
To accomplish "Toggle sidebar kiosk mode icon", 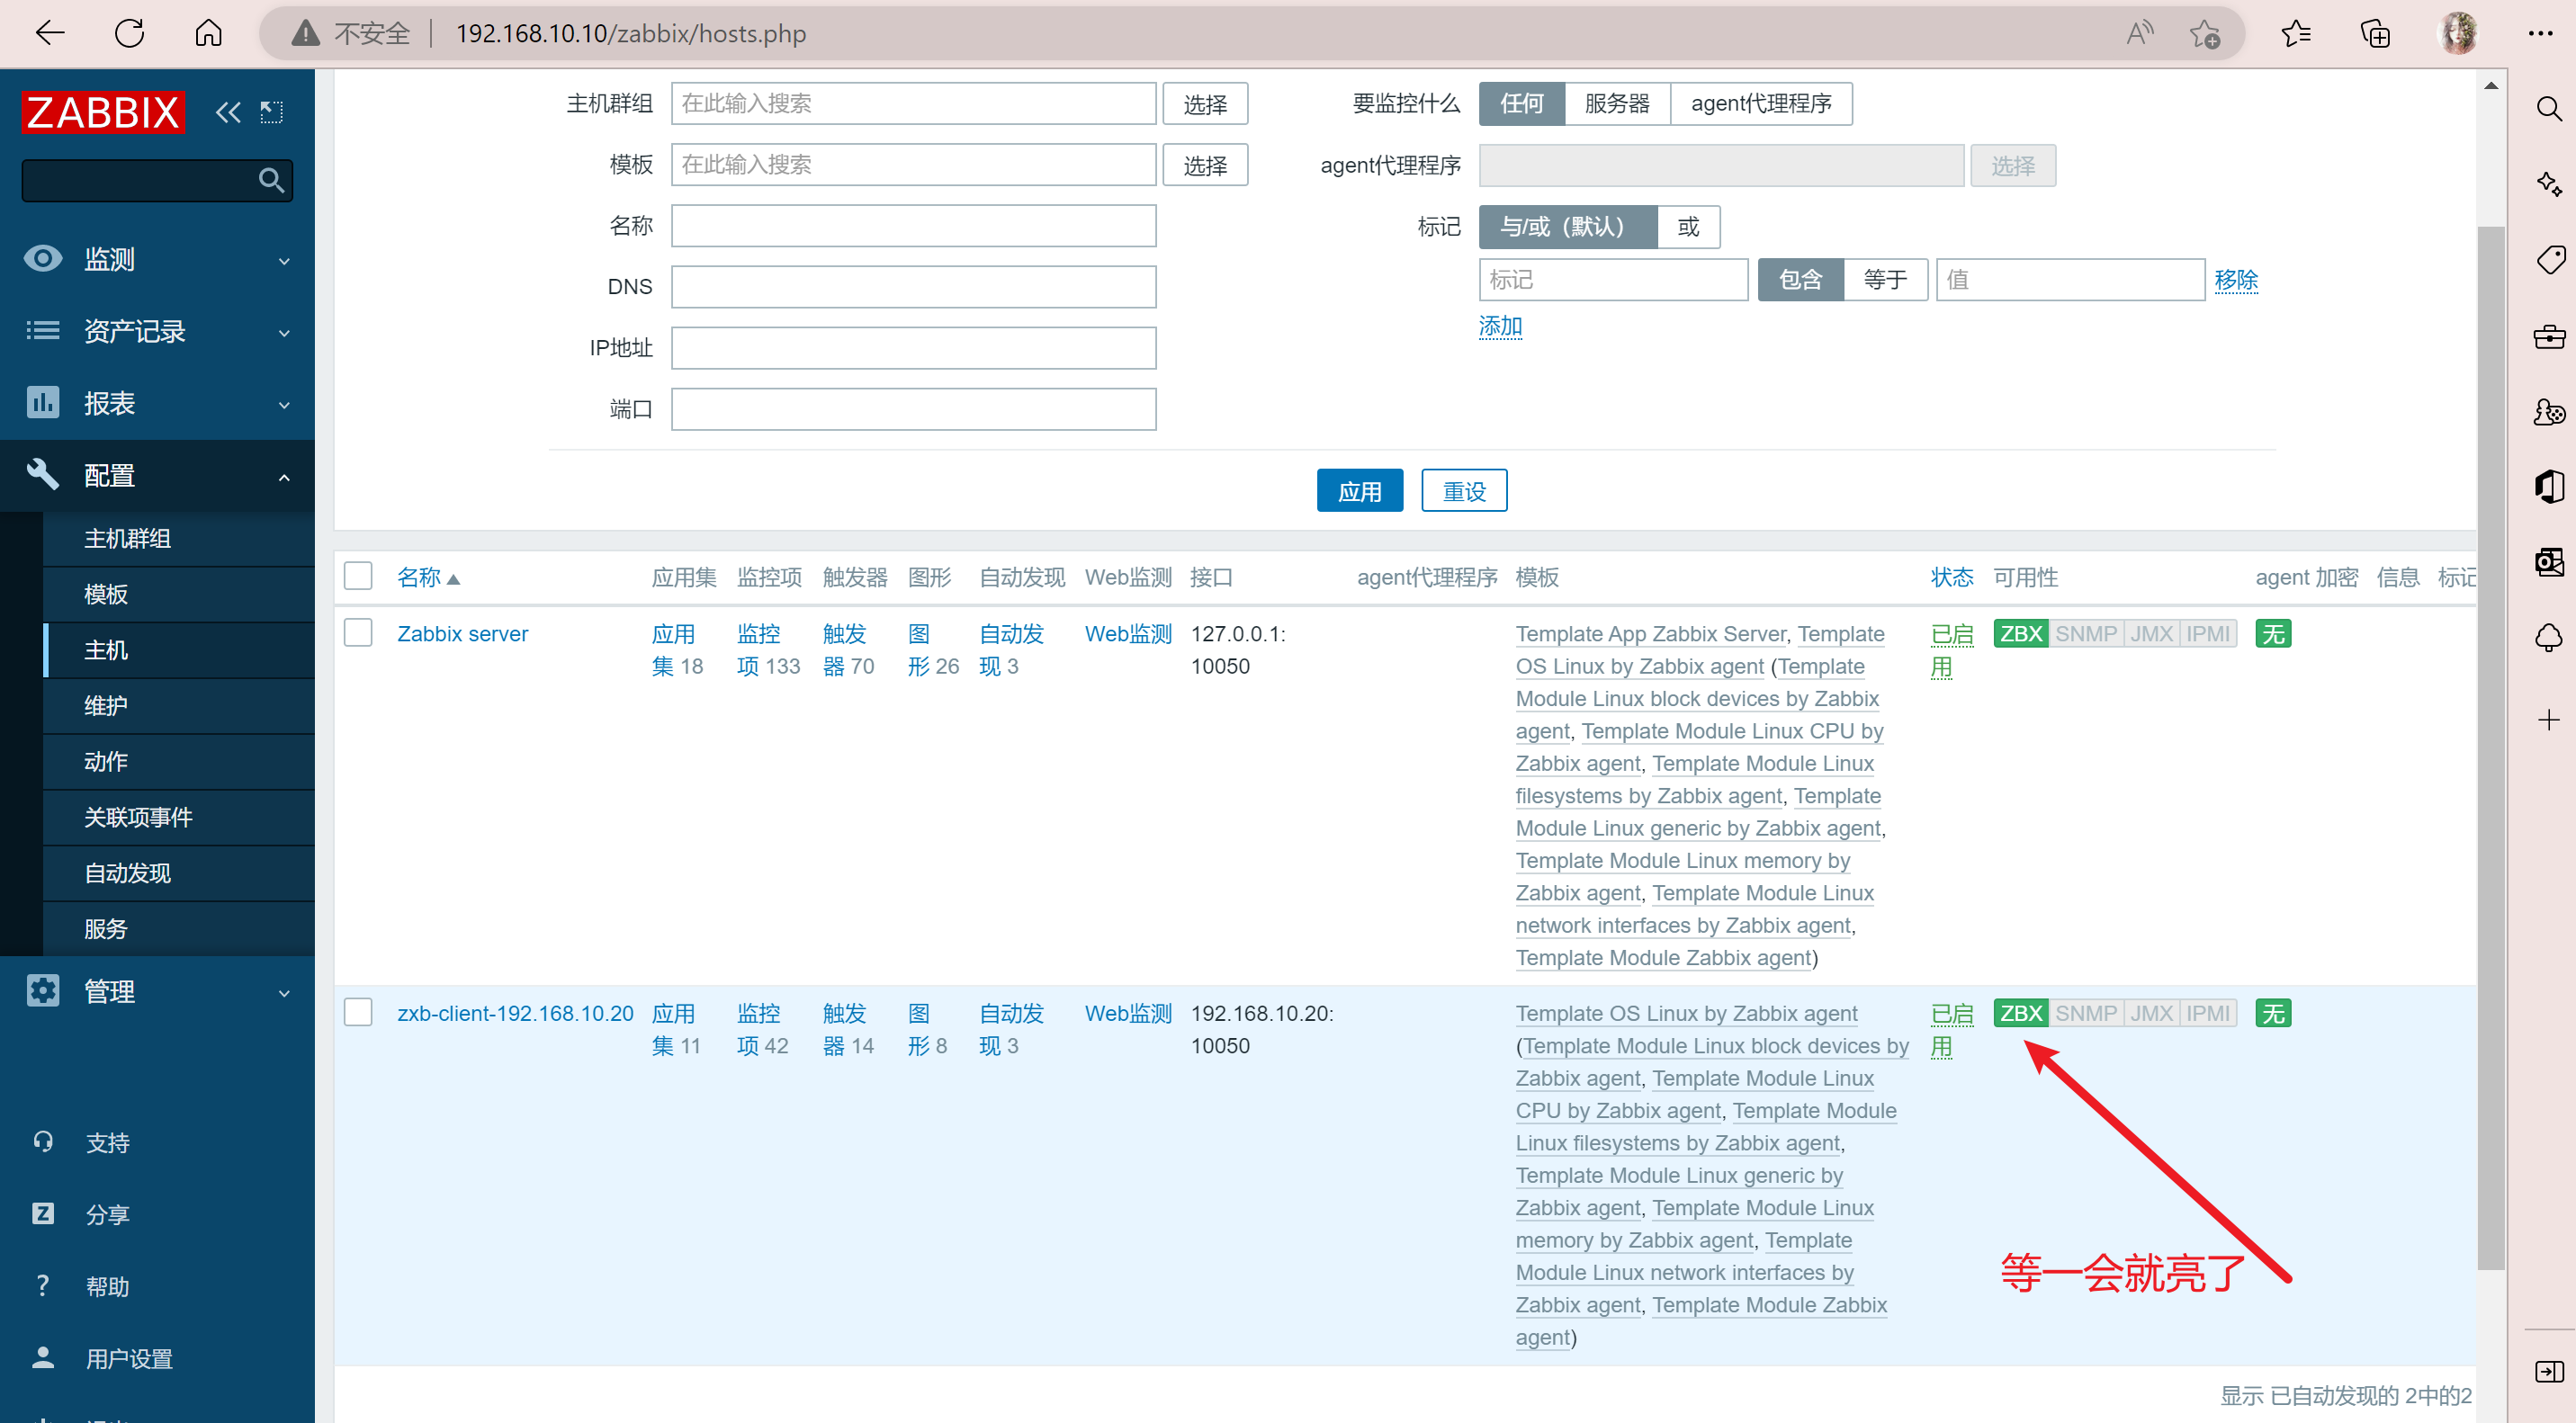I will pos(272,112).
